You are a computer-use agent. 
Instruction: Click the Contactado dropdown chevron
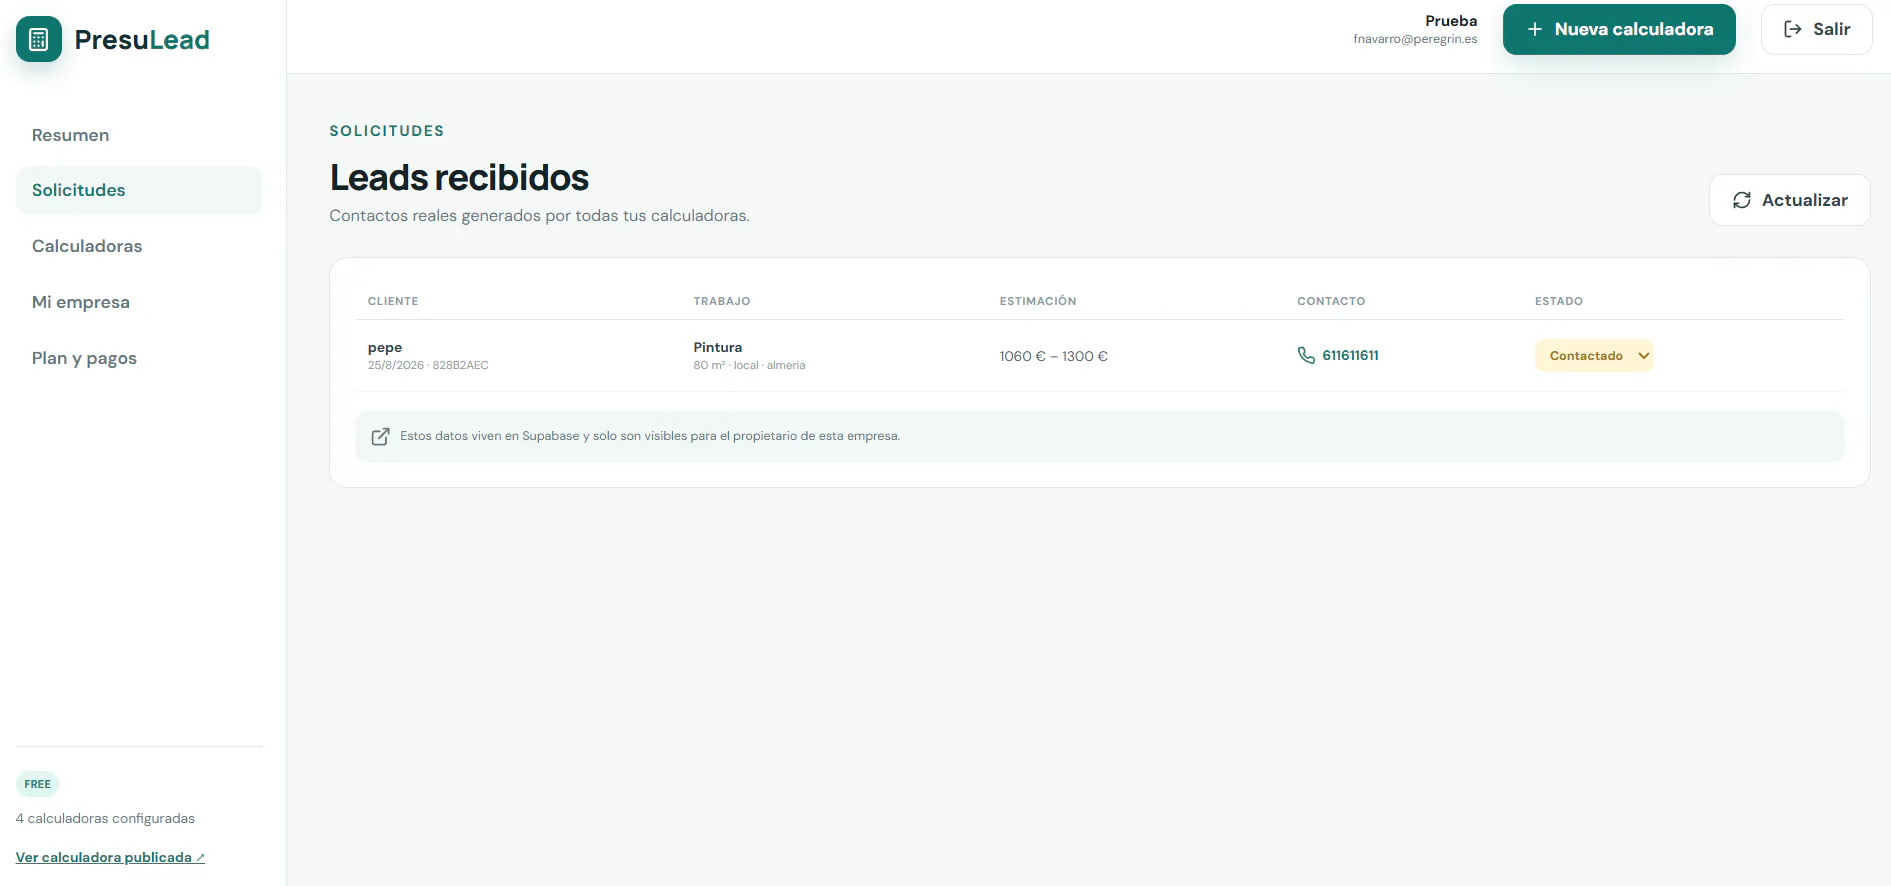(x=1643, y=356)
